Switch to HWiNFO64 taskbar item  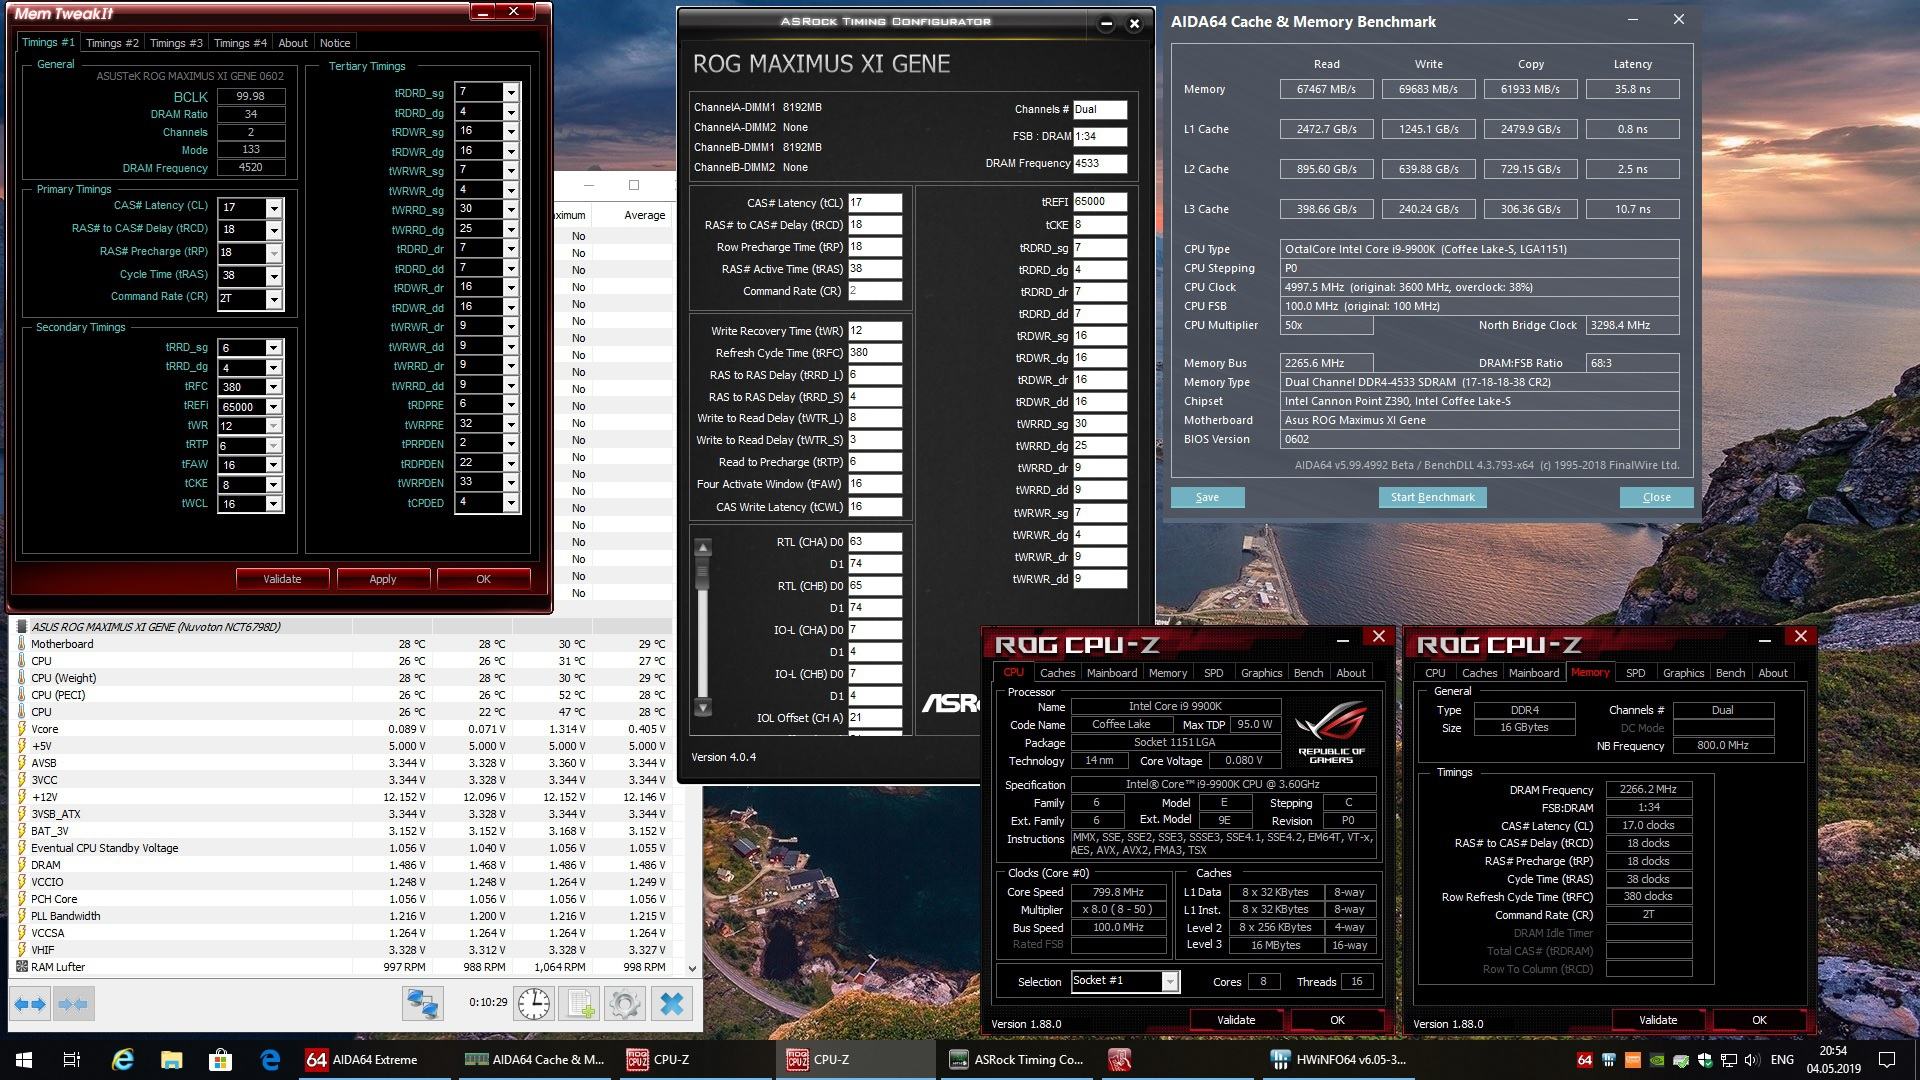pyautogui.click(x=1338, y=1060)
